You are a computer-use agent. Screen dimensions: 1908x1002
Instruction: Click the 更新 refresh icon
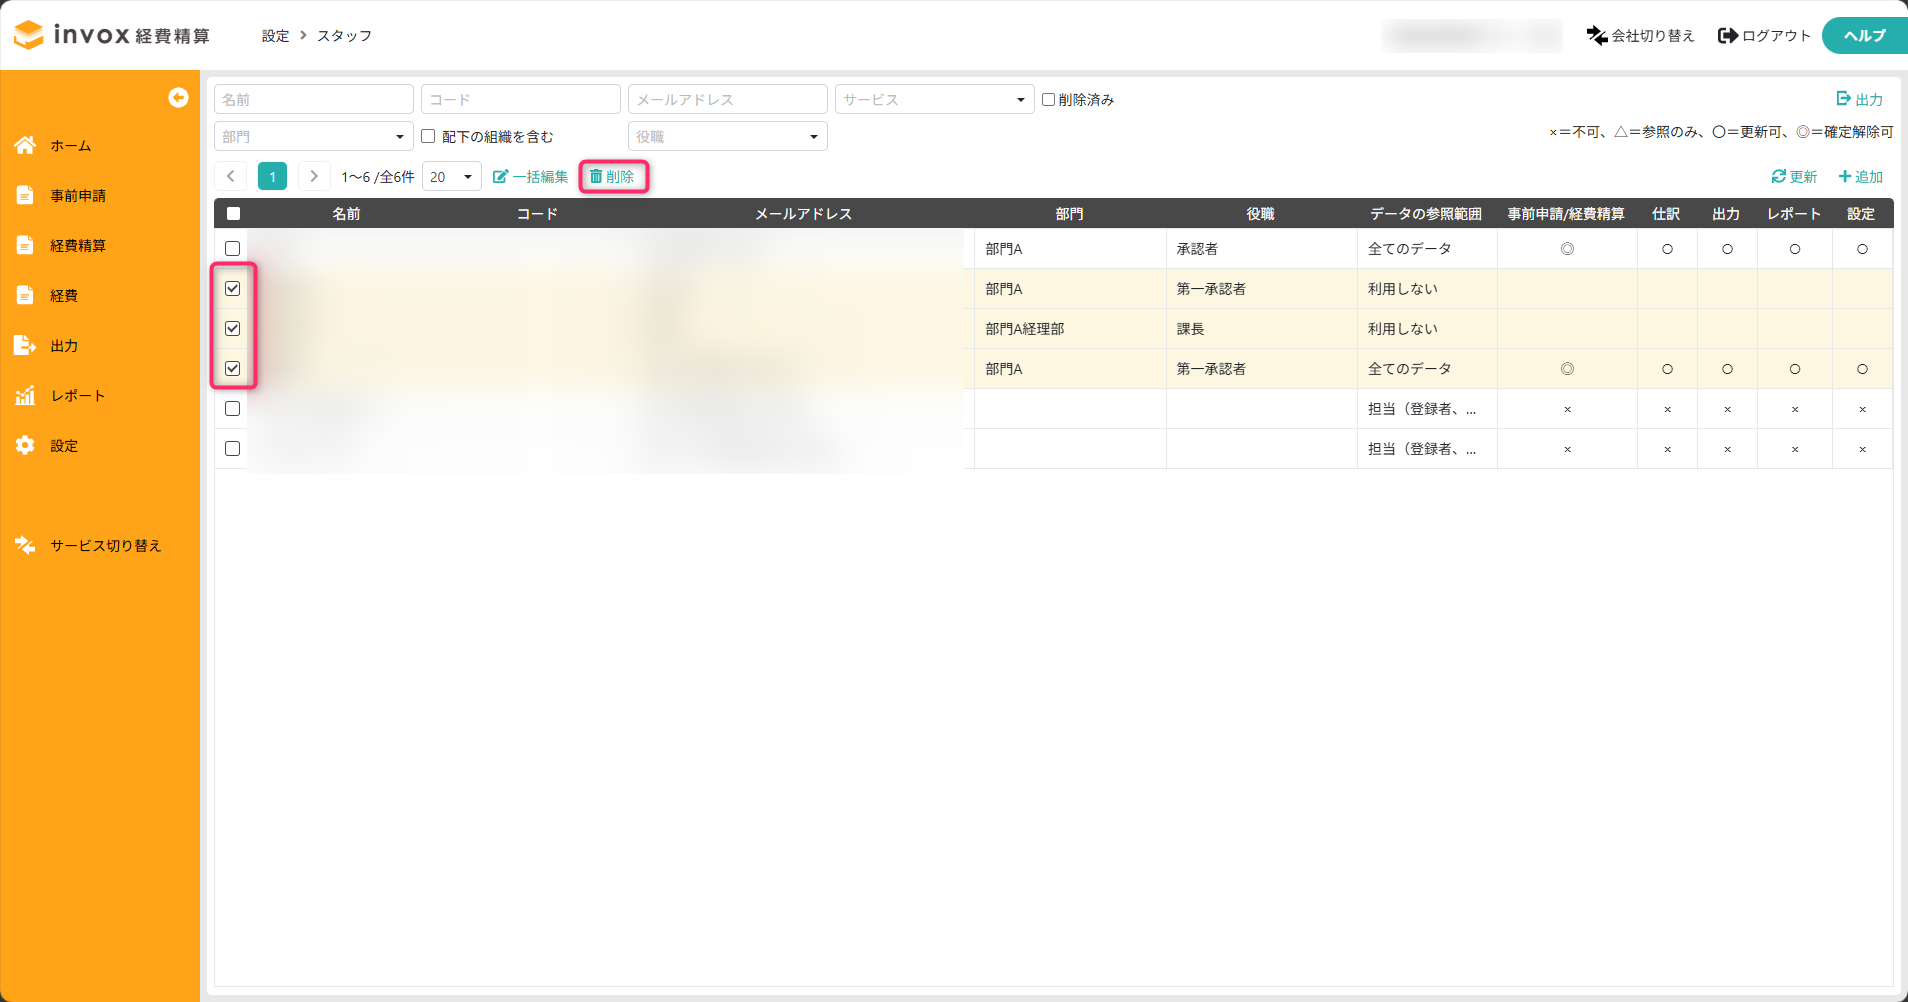pyautogui.click(x=1778, y=177)
